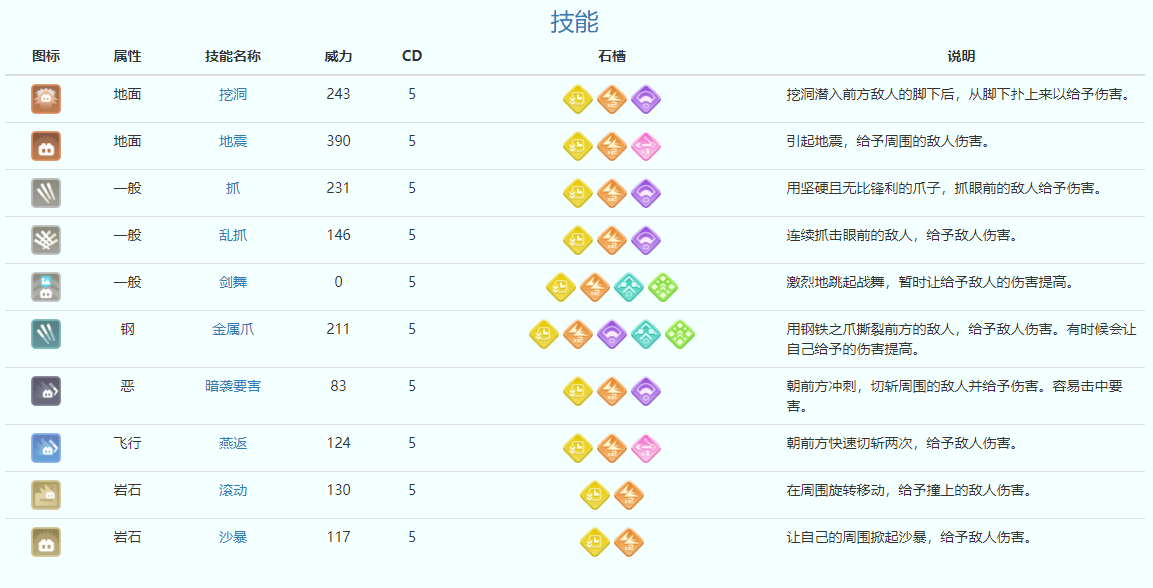Open the 燕返 skill link

pyautogui.click(x=233, y=443)
